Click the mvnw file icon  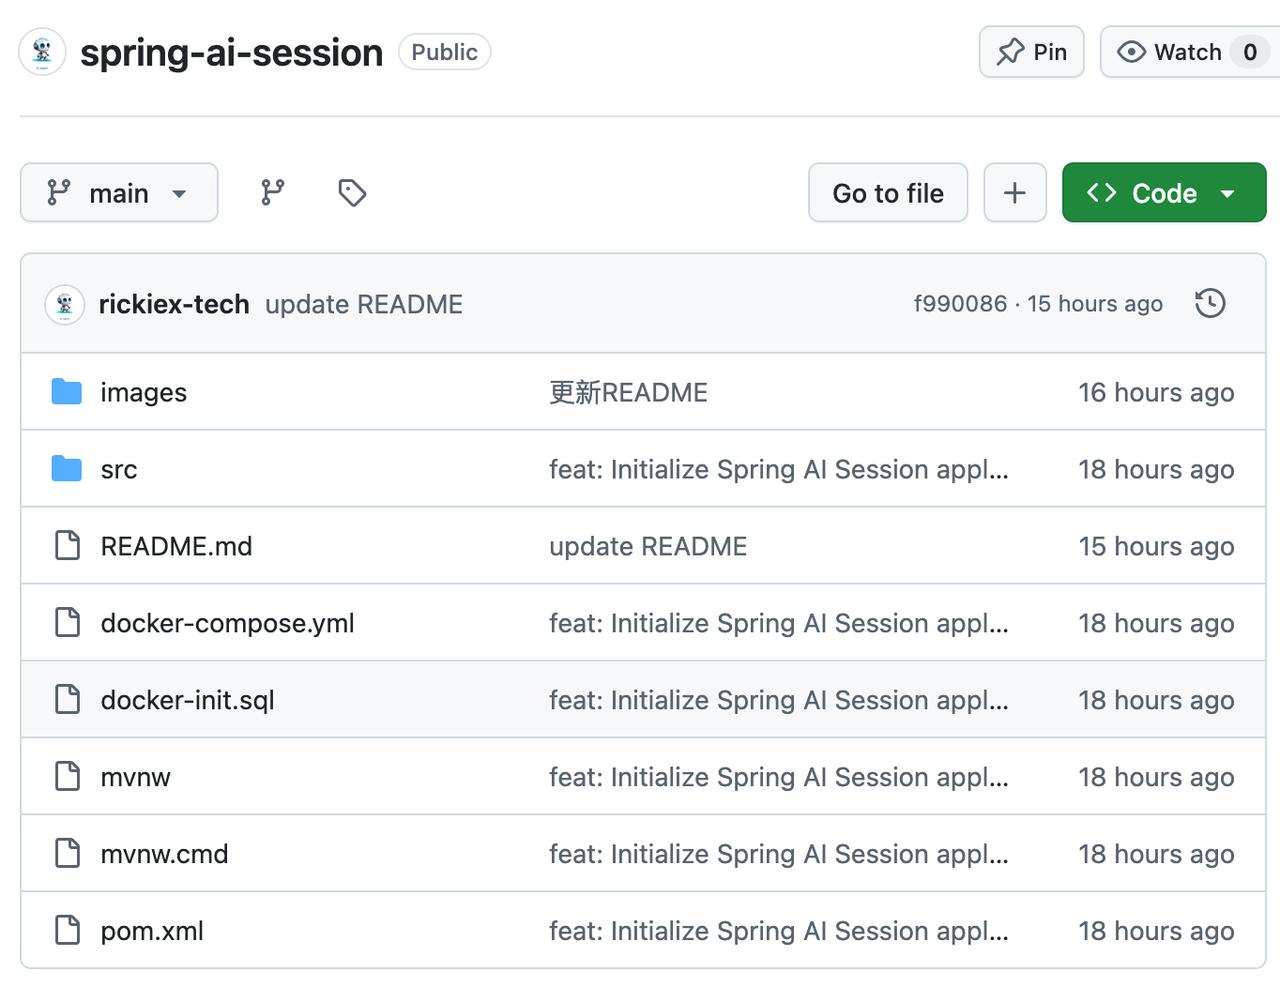click(67, 777)
